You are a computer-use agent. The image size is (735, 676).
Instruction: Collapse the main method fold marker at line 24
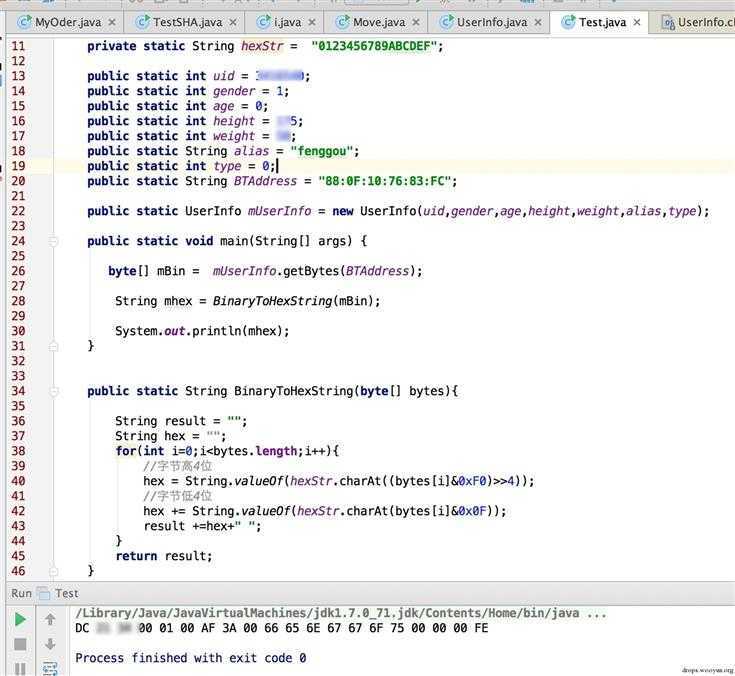[x=53, y=241]
